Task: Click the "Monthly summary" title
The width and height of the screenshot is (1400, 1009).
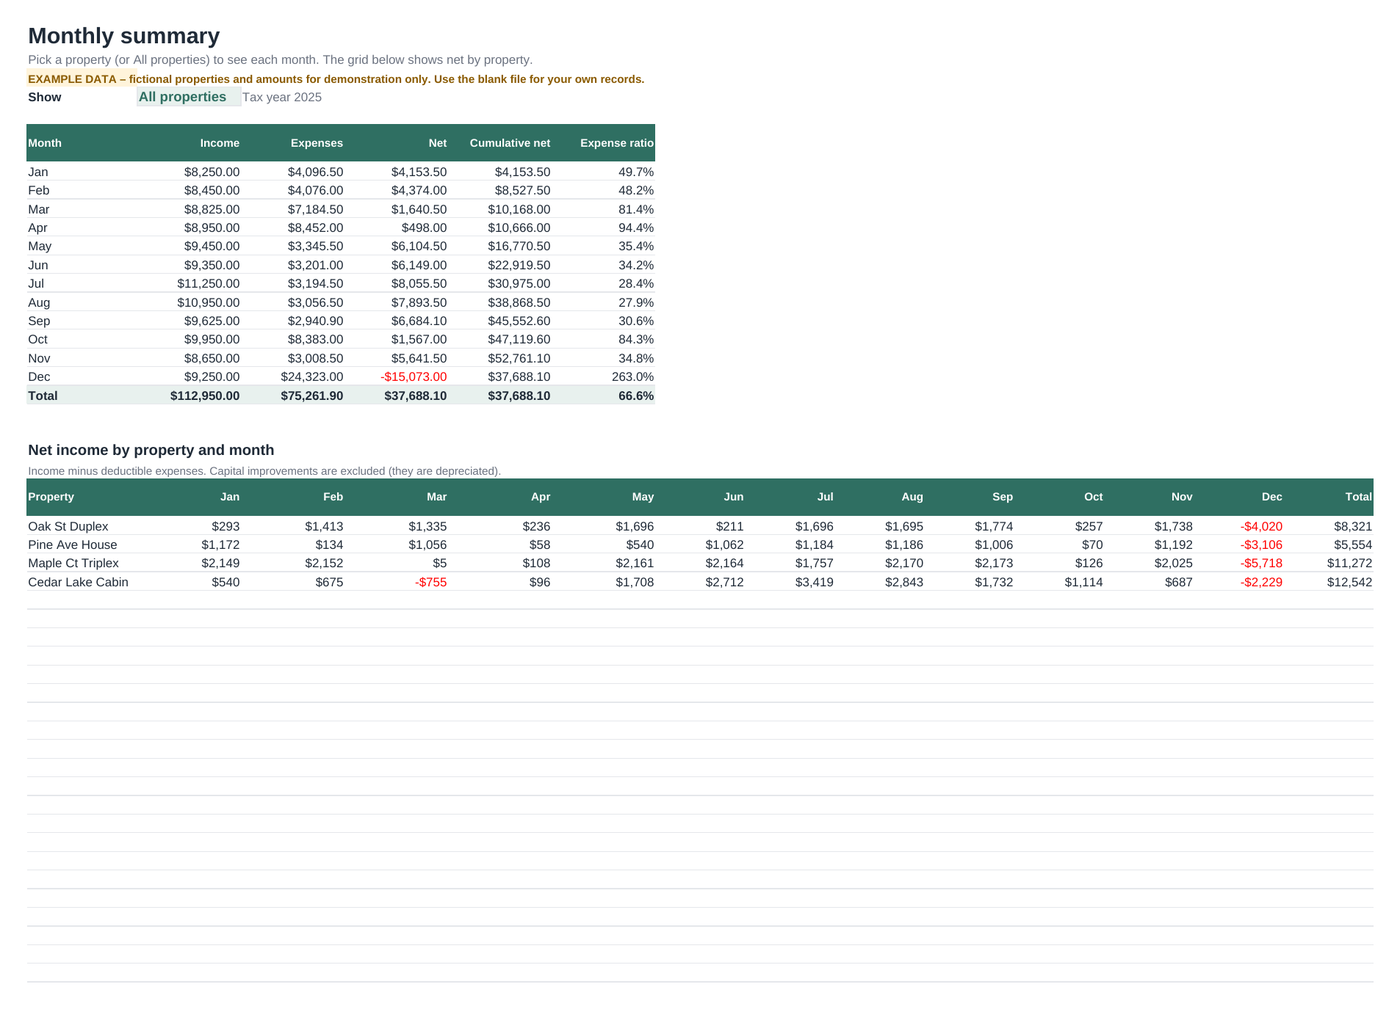Action: [x=124, y=36]
